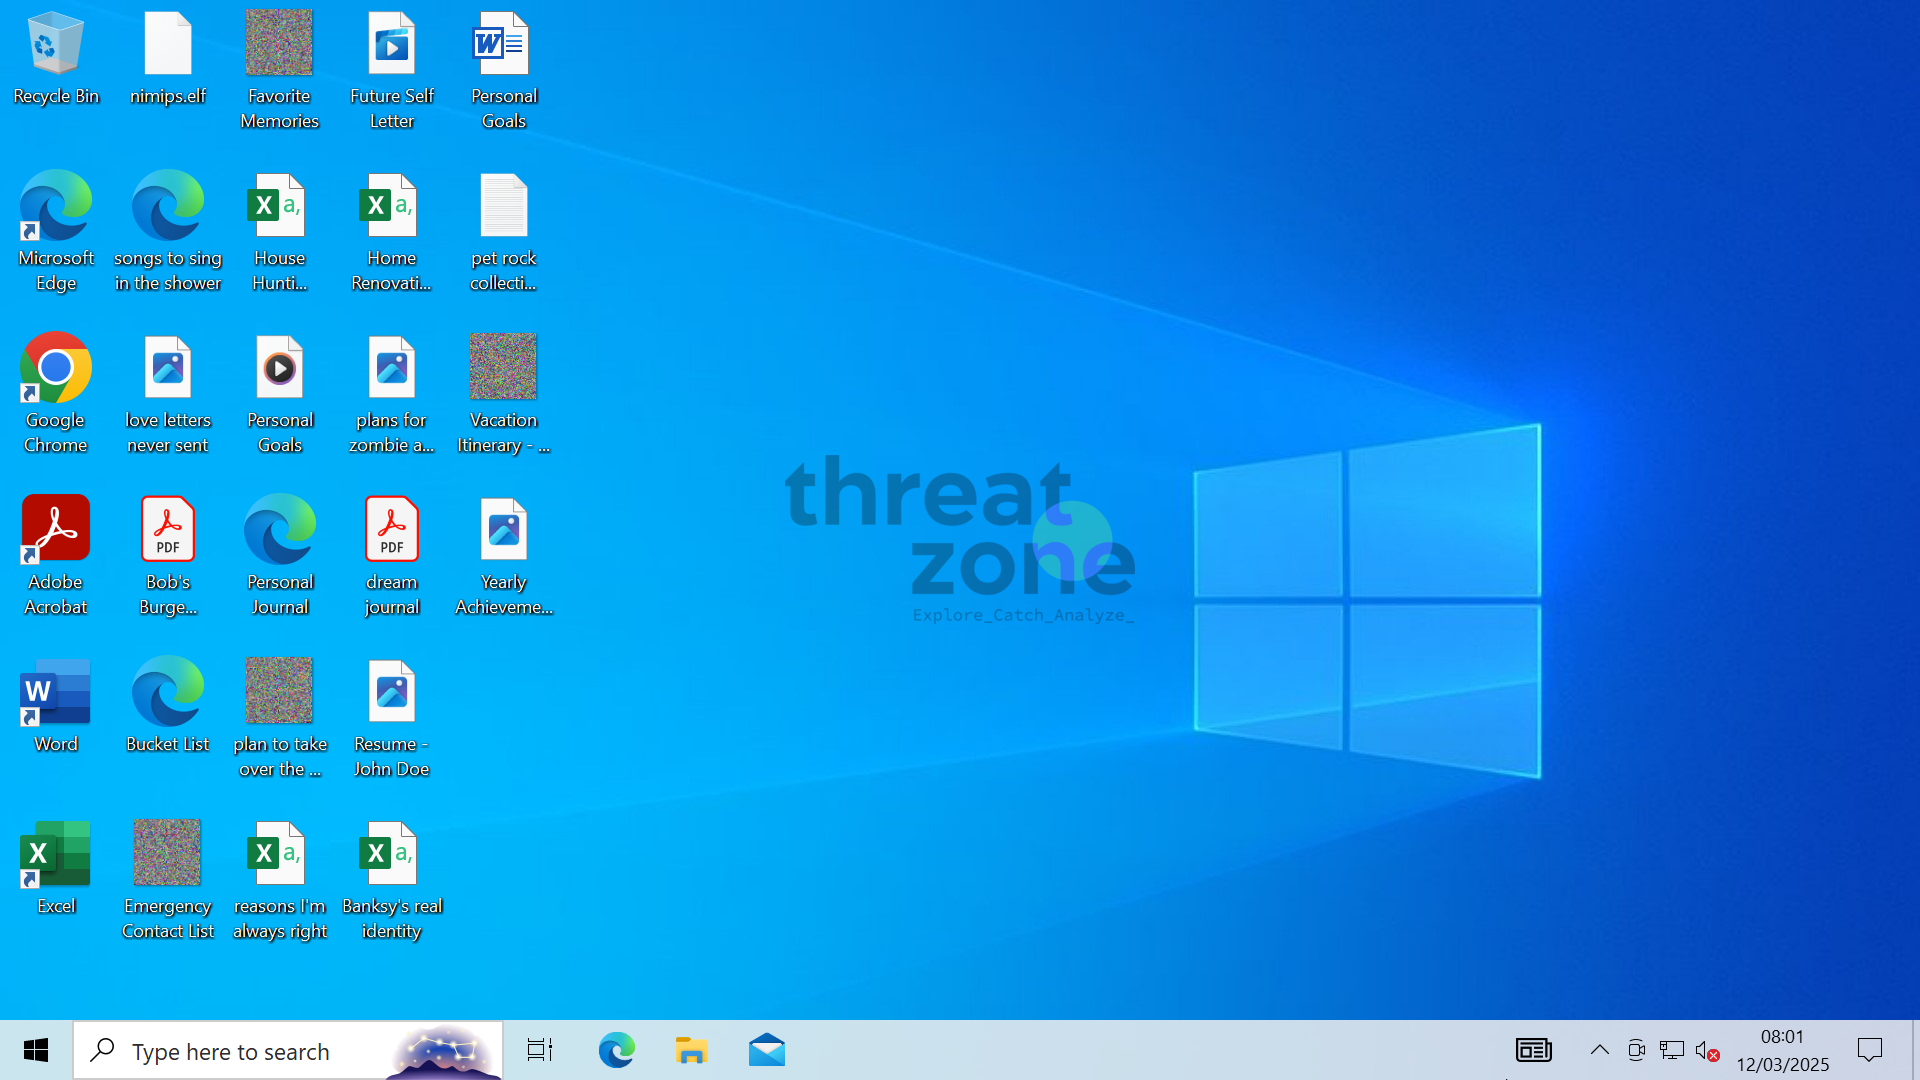Open the network status tray icon

(1672, 1050)
